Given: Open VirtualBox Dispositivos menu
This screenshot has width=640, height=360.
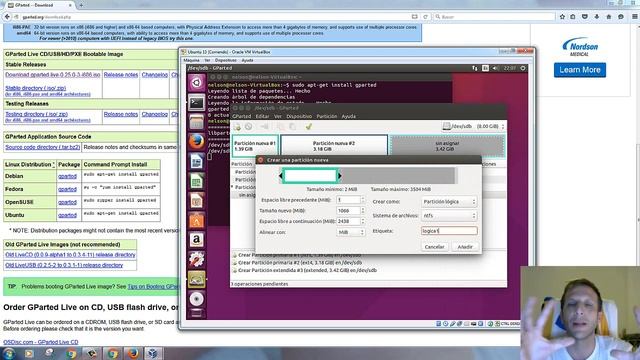Looking at the screenshot, I should coord(226,60).
